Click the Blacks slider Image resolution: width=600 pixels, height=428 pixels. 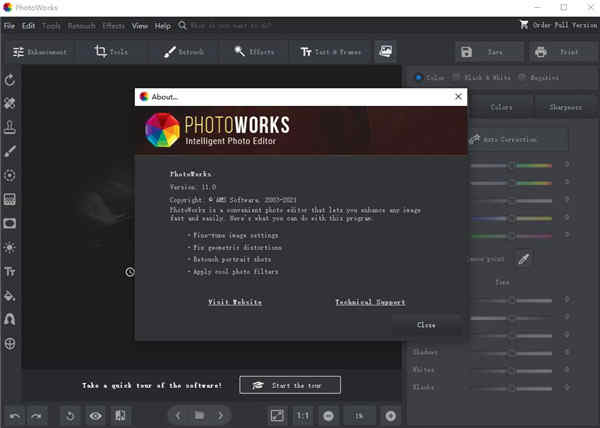click(x=512, y=389)
